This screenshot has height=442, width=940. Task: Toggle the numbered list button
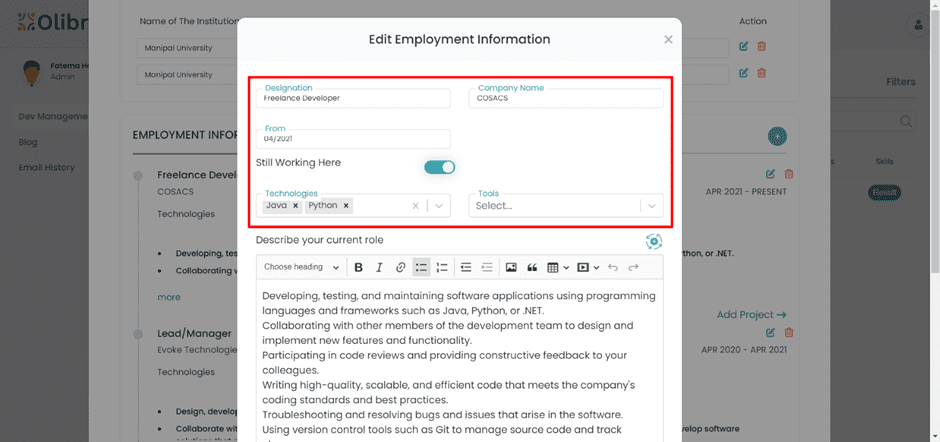click(x=442, y=267)
